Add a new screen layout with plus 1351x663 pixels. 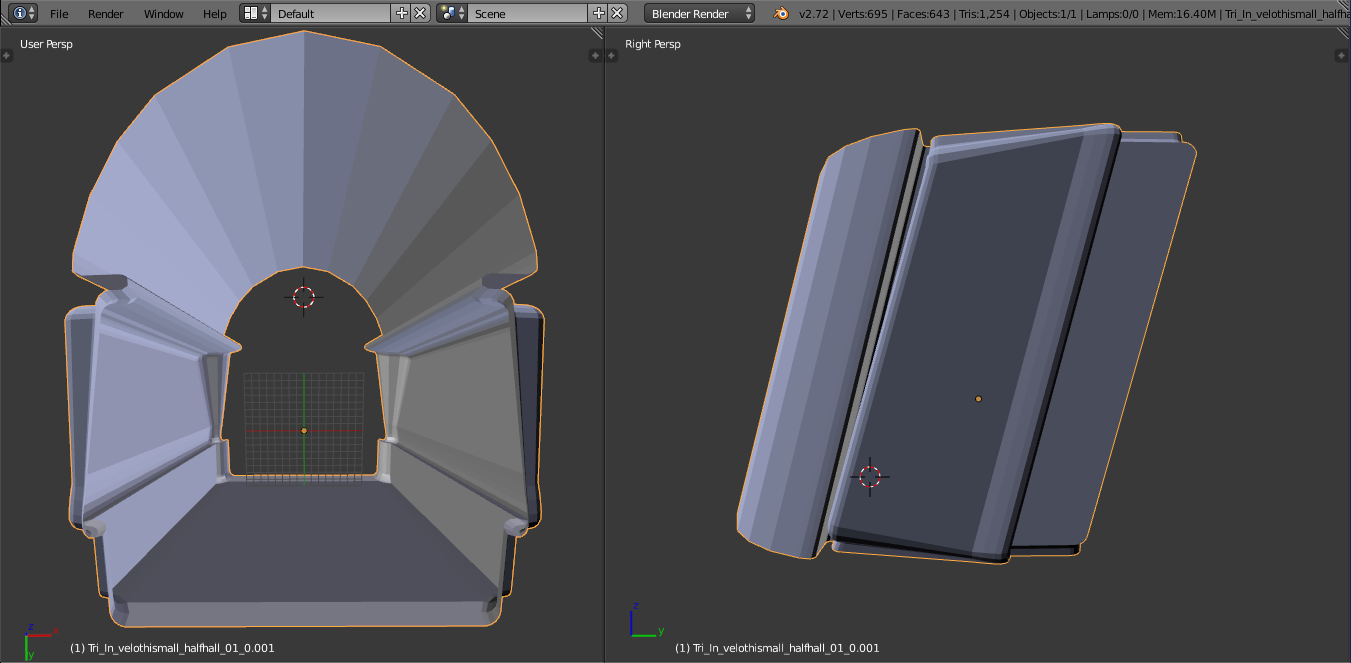click(402, 13)
